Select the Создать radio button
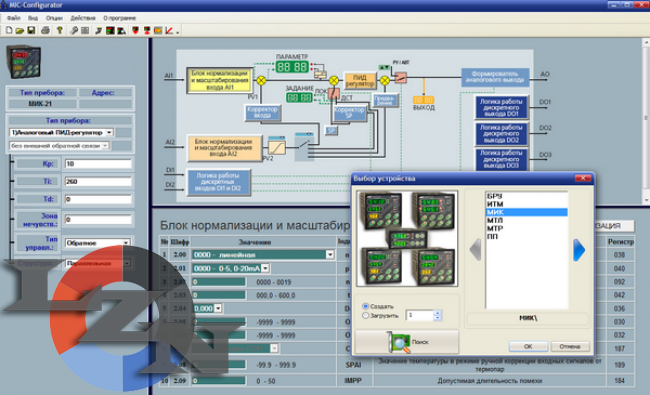Viewport: 650px width, 395px height. click(x=365, y=306)
